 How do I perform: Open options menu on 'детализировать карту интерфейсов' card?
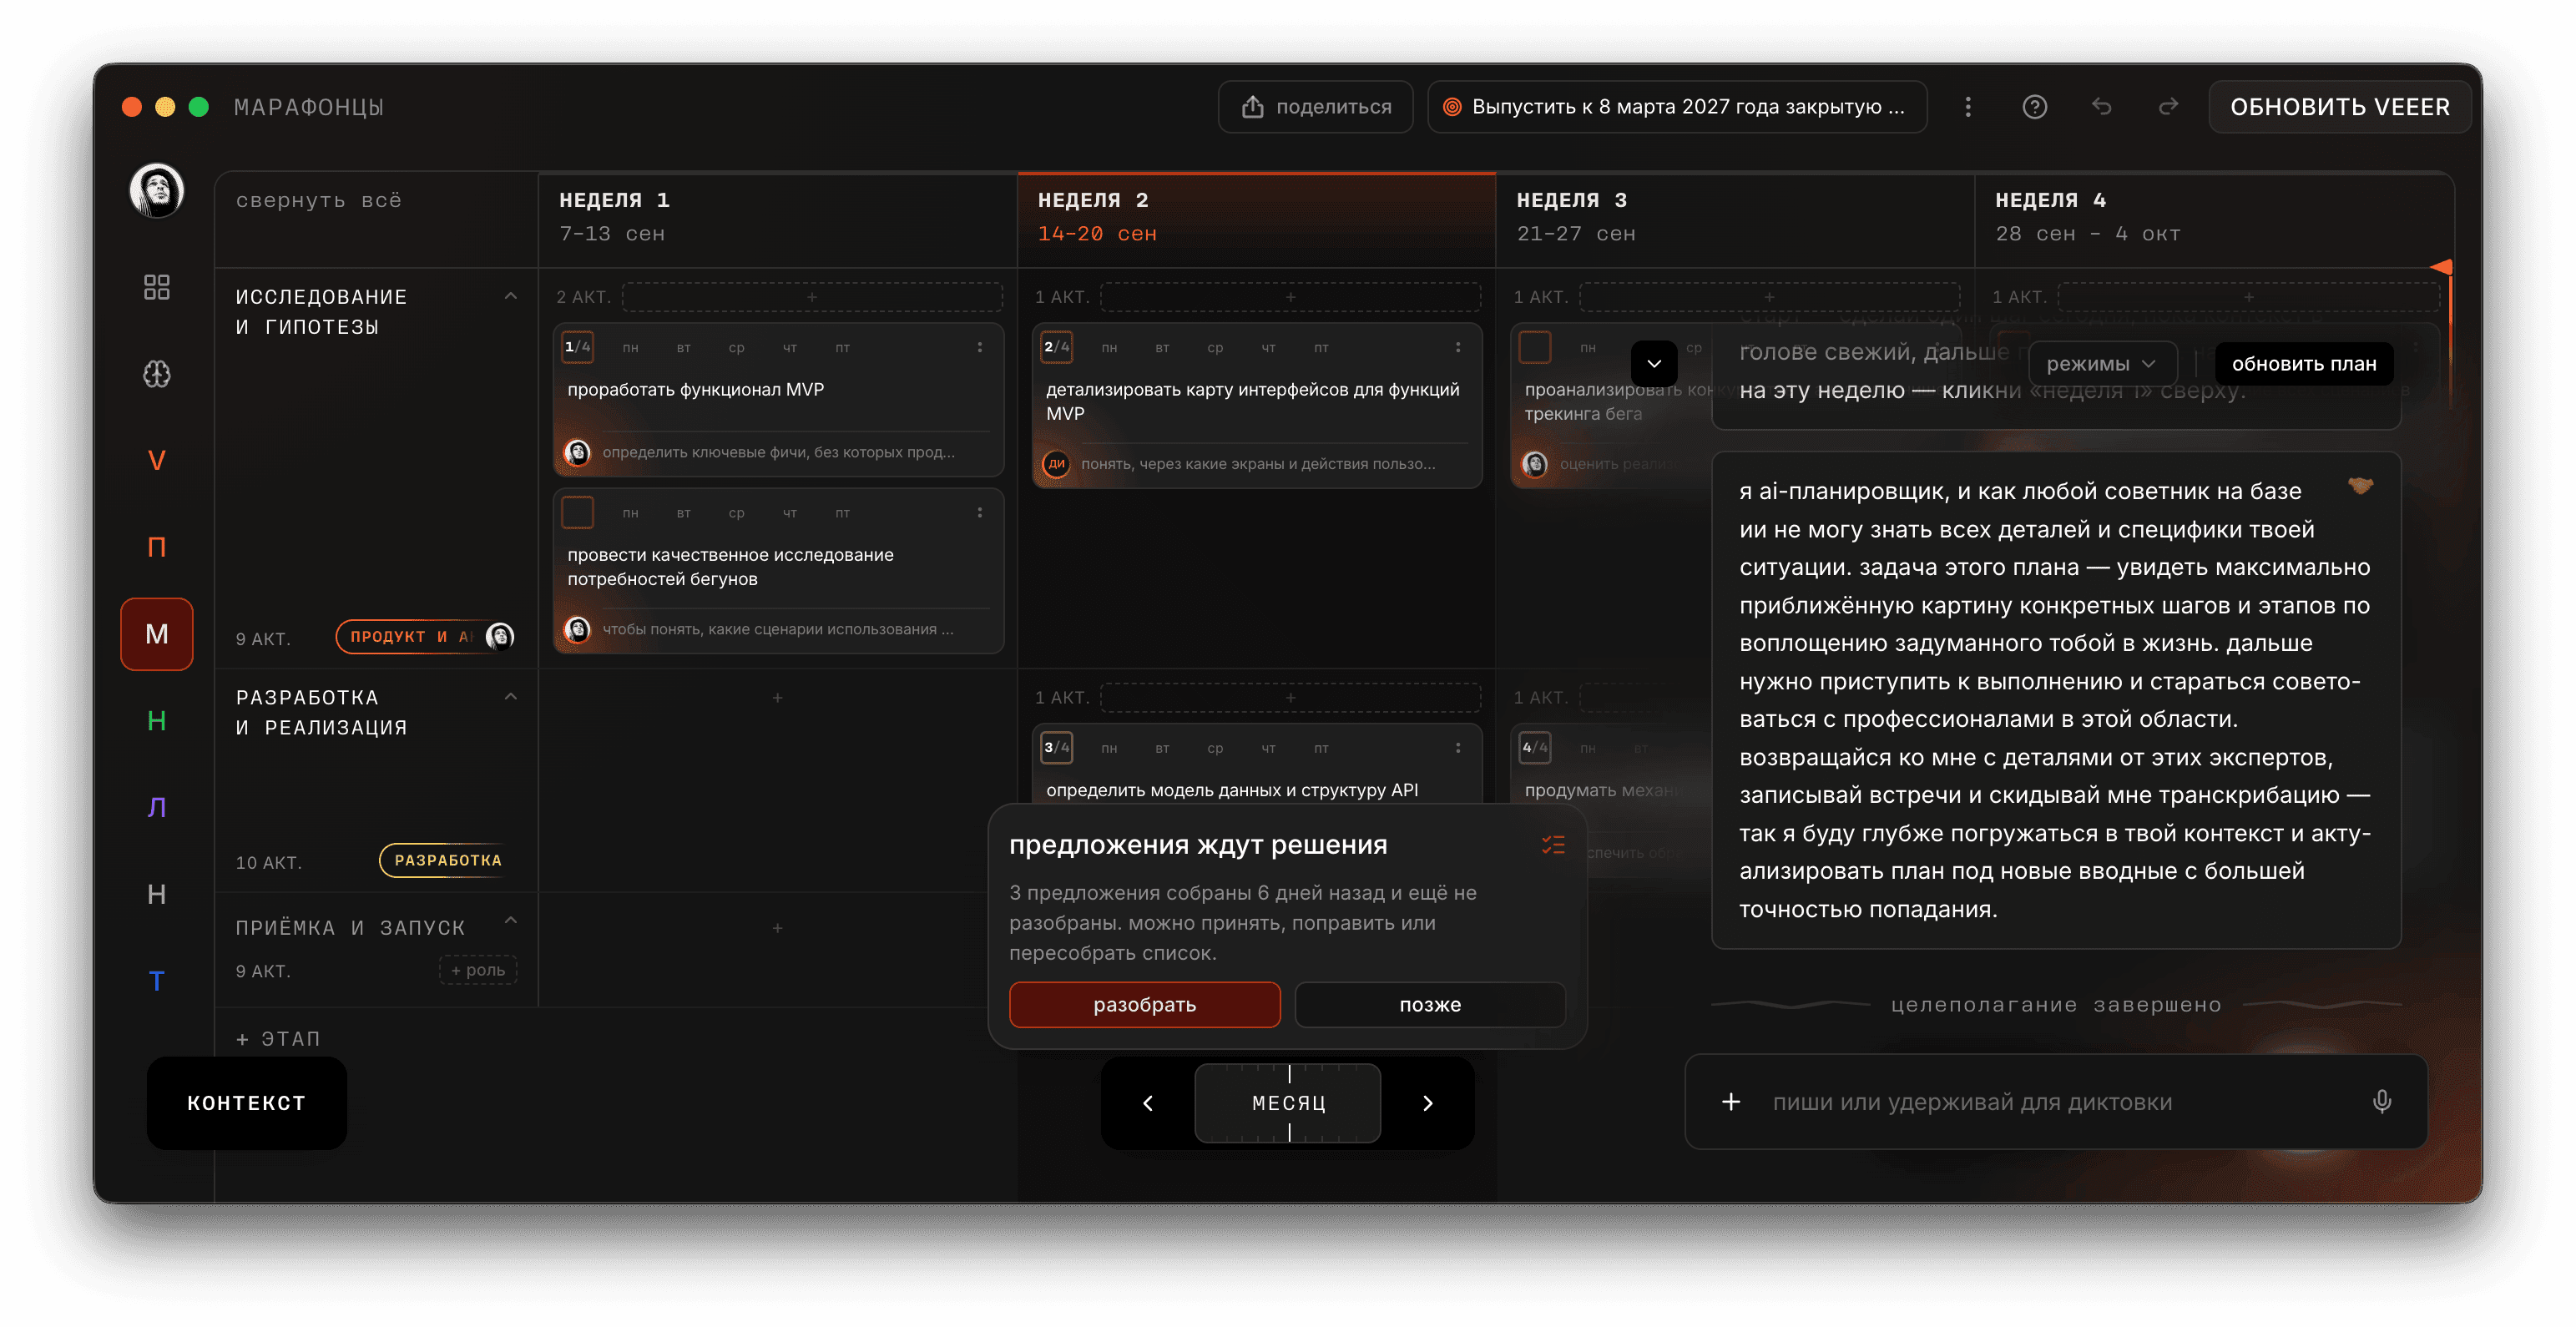coord(1458,347)
